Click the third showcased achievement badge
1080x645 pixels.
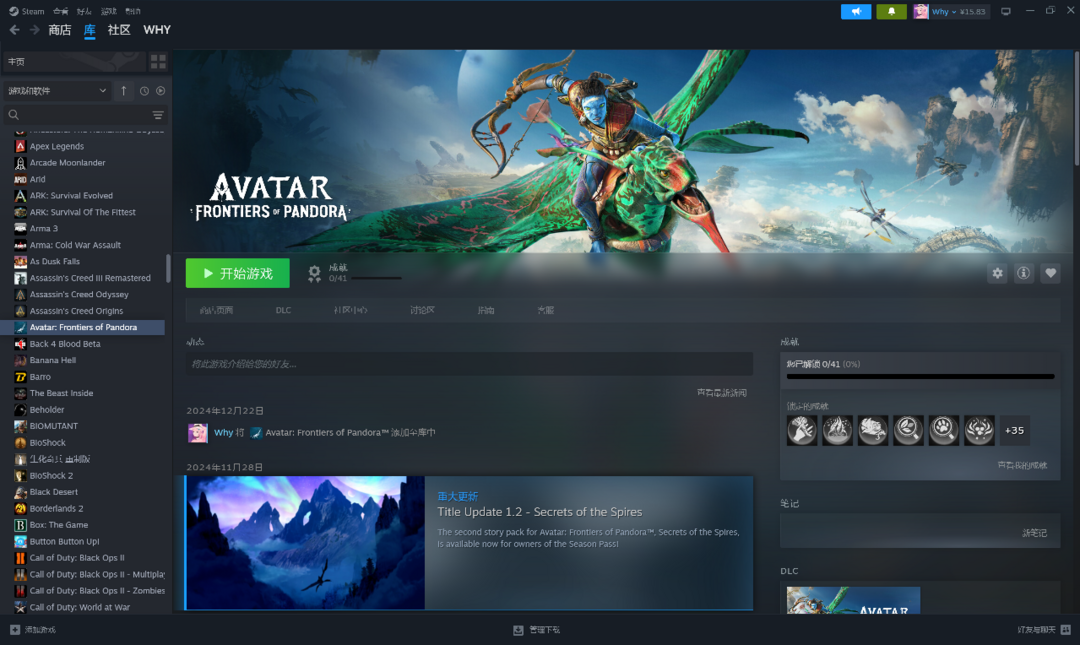point(873,431)
